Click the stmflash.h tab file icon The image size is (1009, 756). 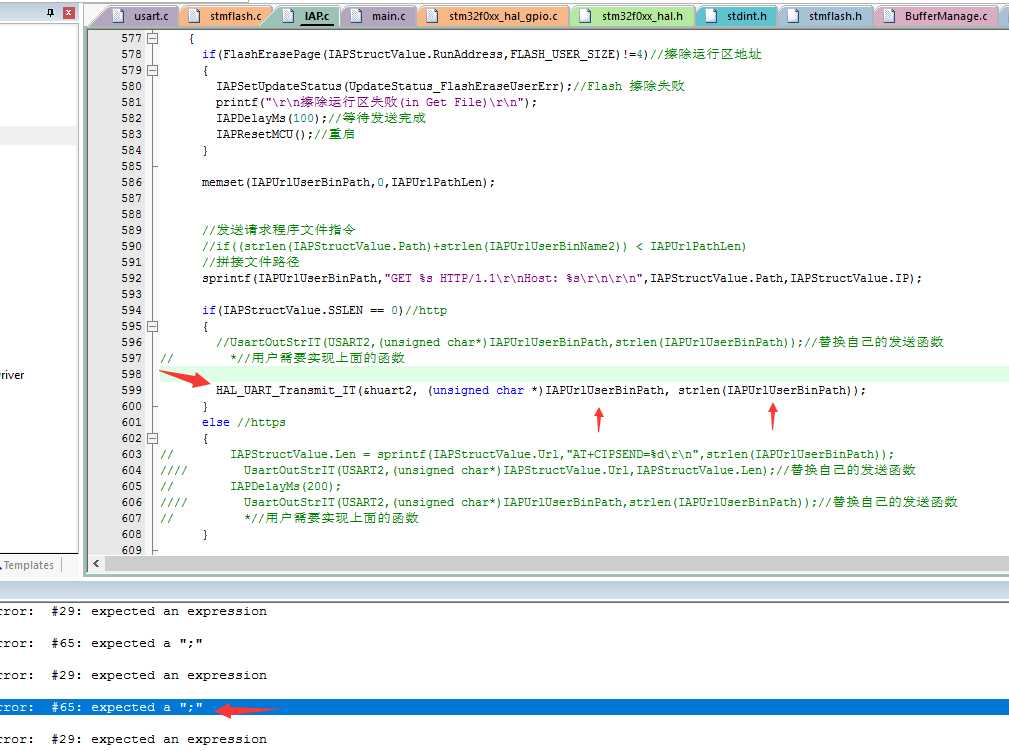pyautogui.click(x=793, y=16)
